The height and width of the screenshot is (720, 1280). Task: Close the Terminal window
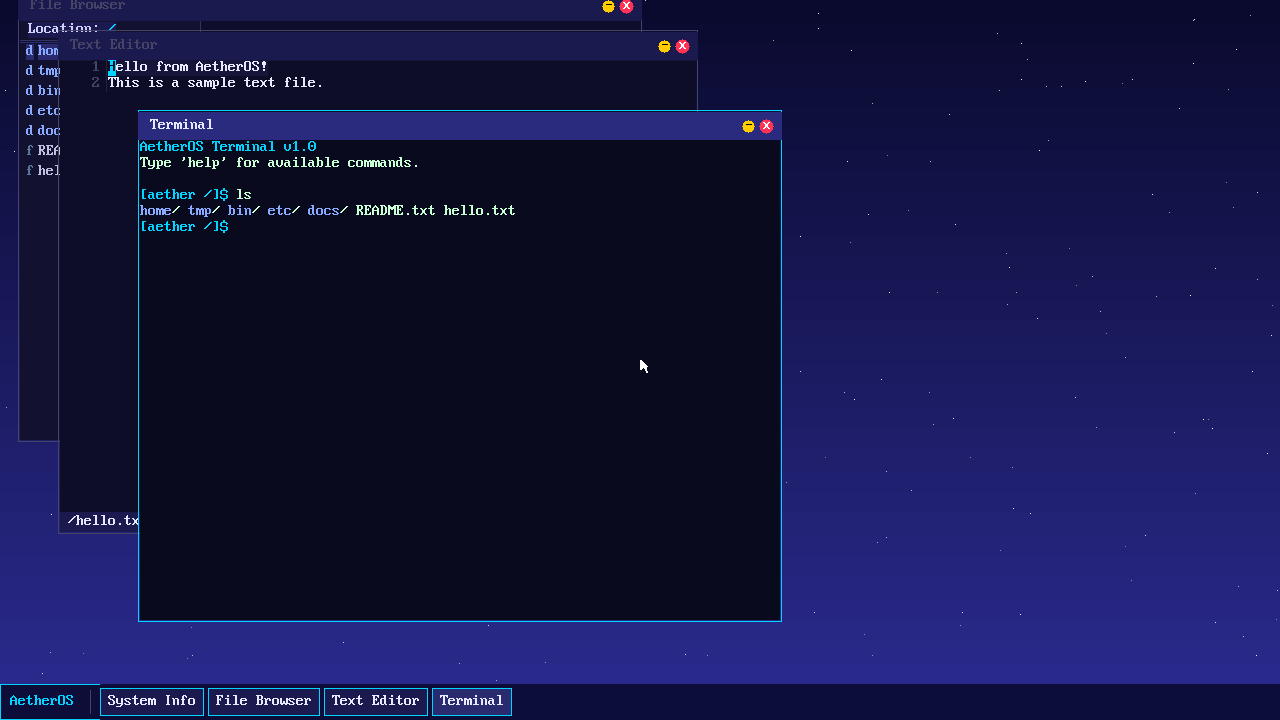click(x=766, y=126)
